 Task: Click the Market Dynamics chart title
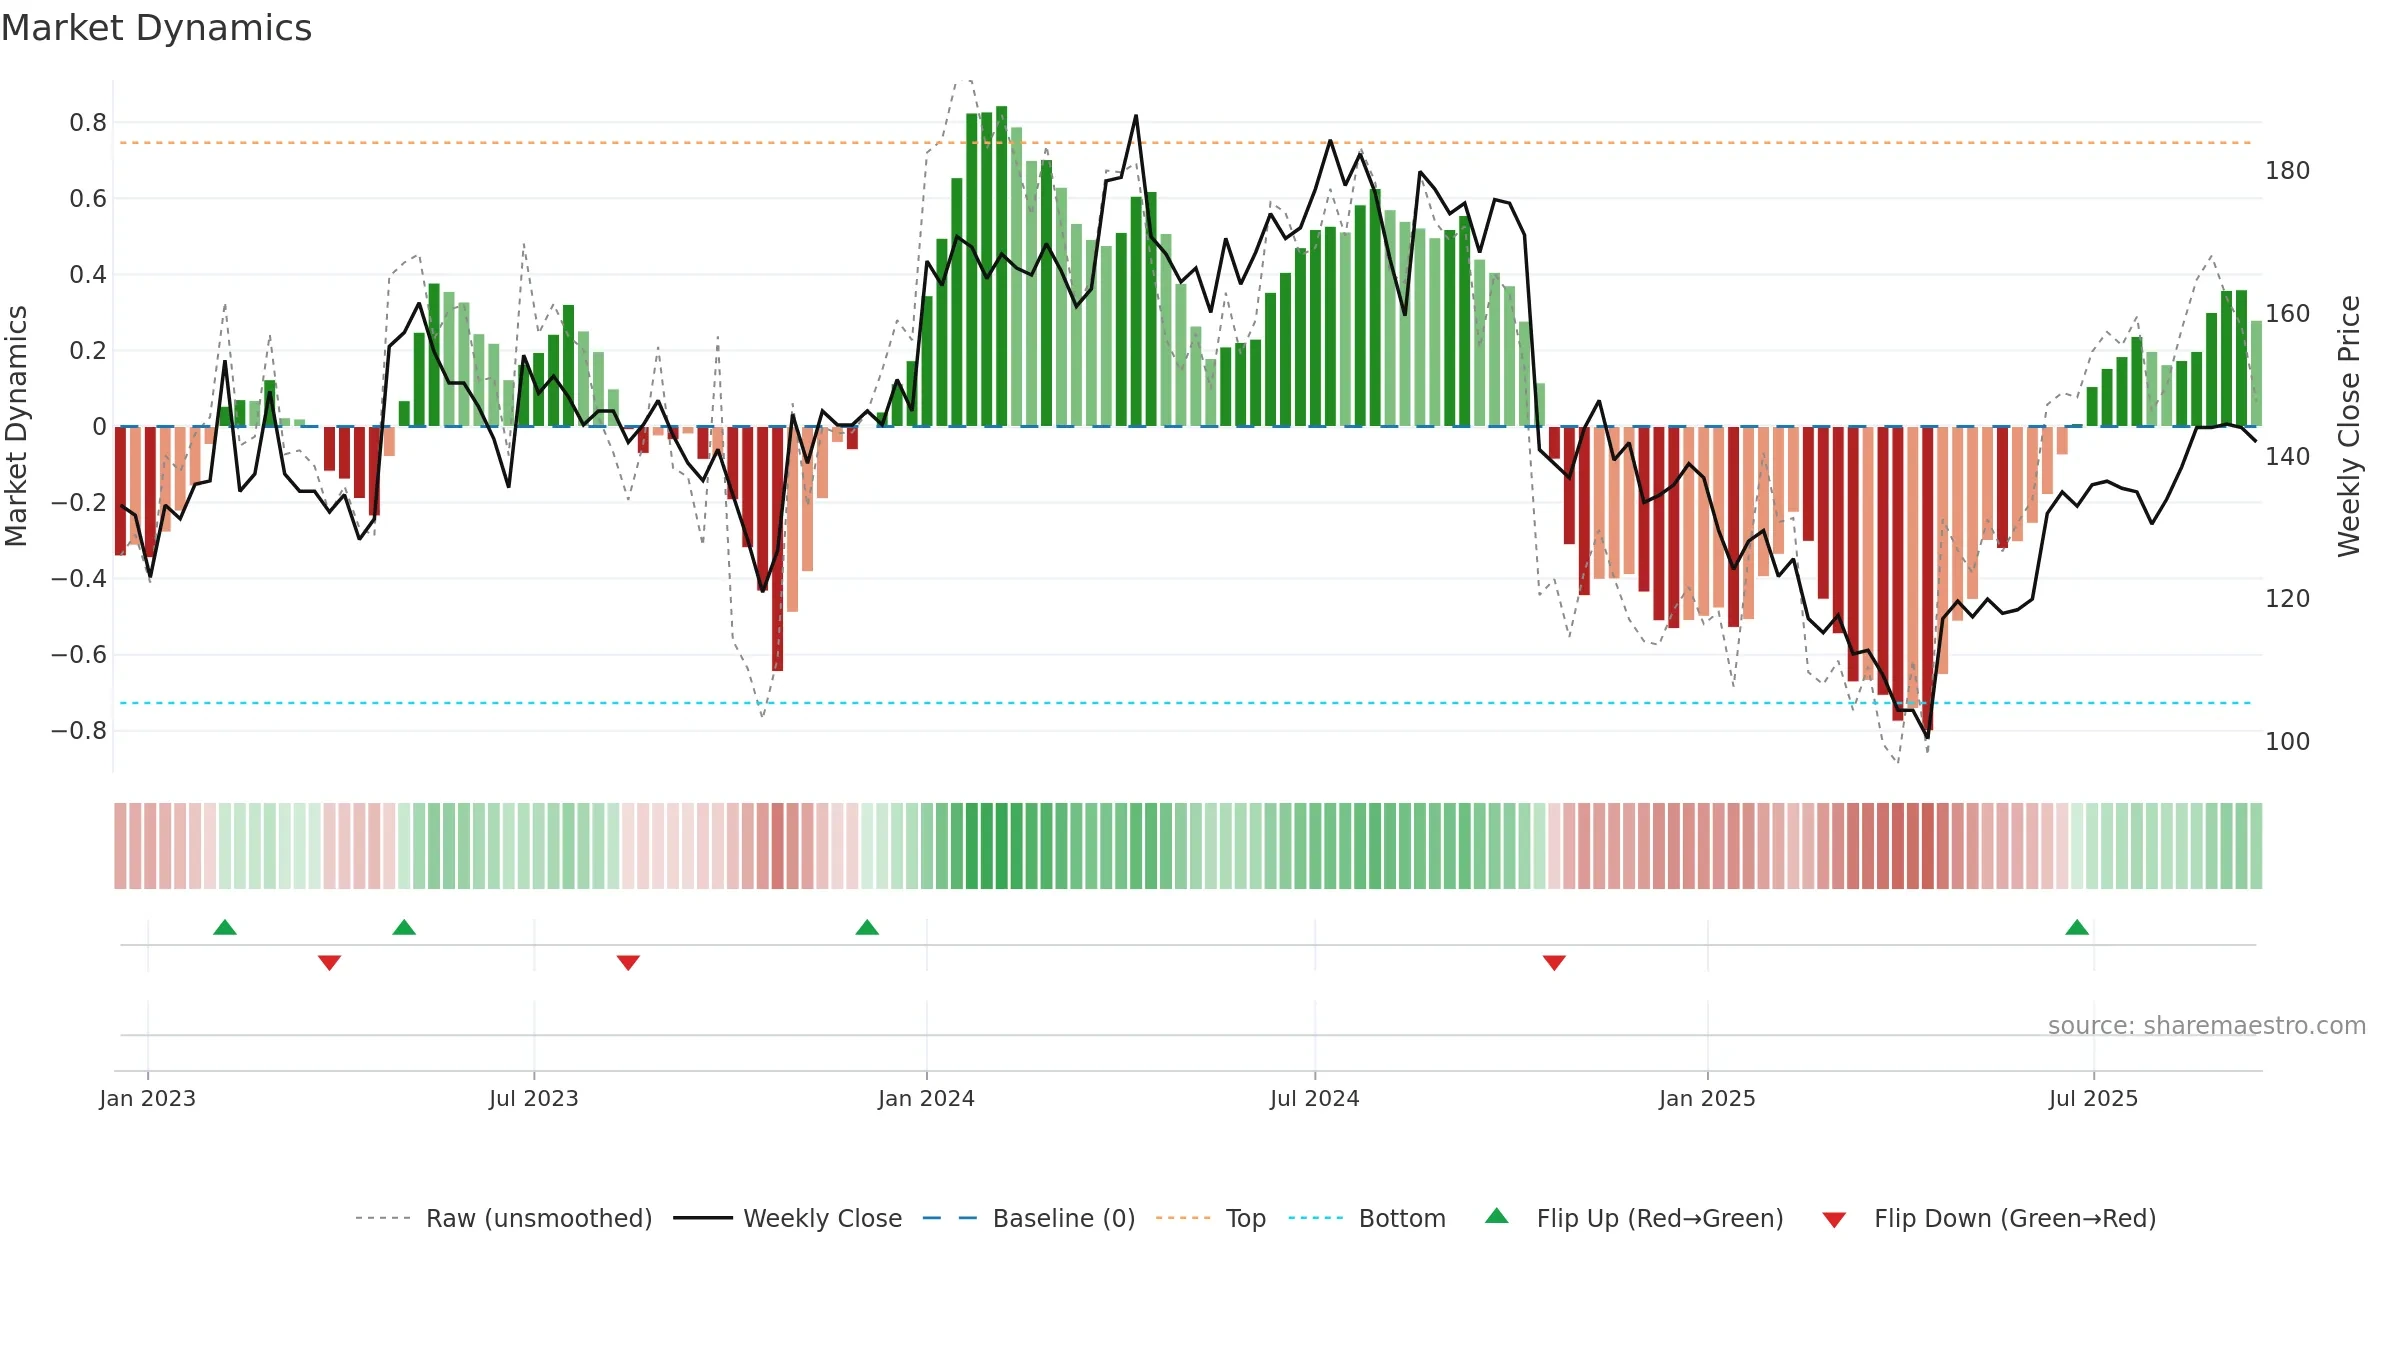[157, 28]
